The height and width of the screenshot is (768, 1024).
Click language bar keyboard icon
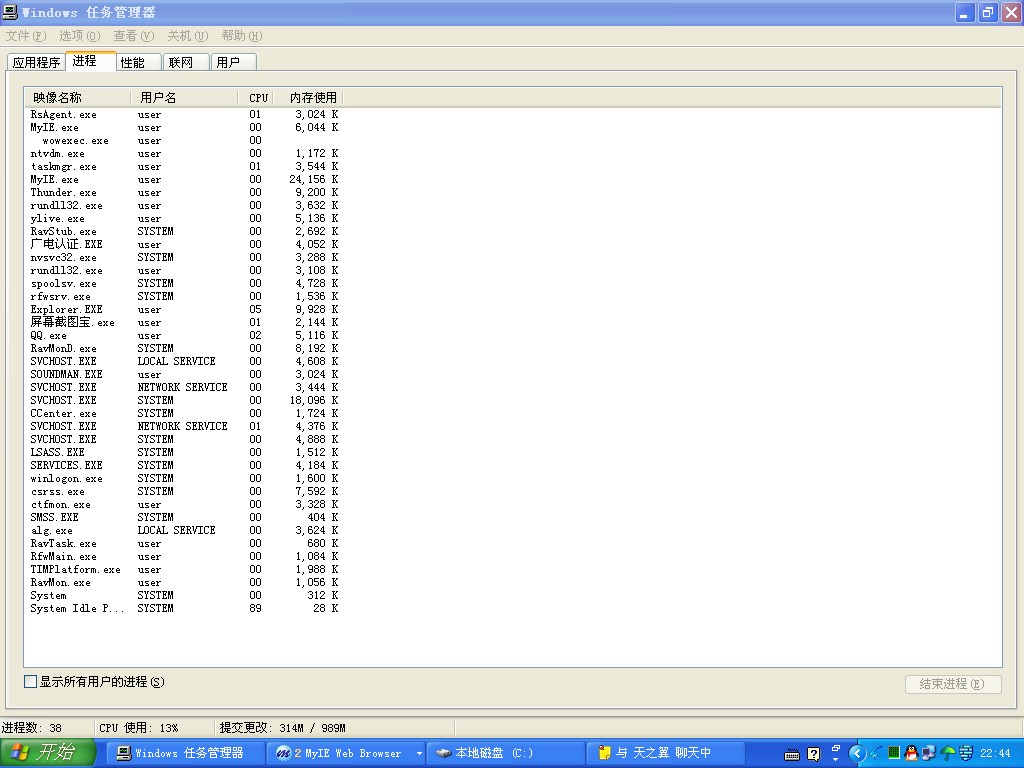click(x=792, y=754)
